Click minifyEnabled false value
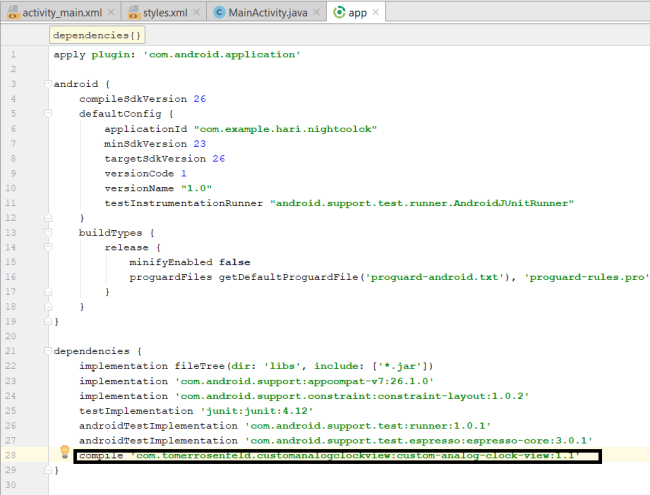 click(235, 262)
